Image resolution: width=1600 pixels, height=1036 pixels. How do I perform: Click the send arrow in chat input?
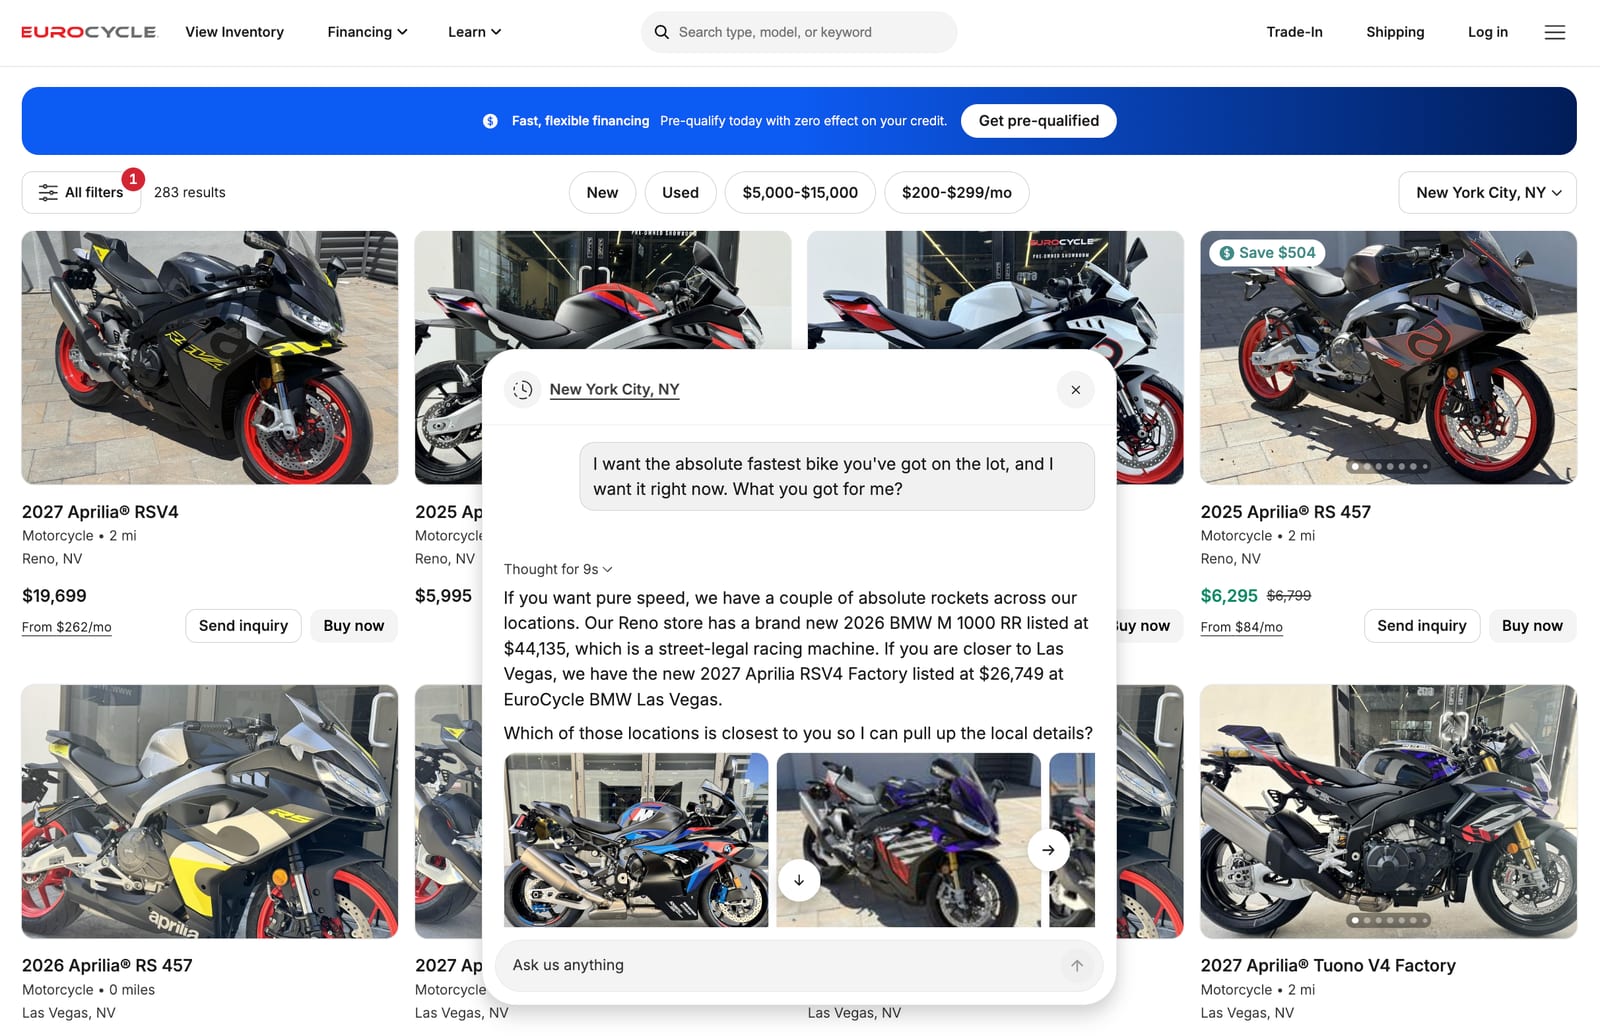(x=1077, y=966)
